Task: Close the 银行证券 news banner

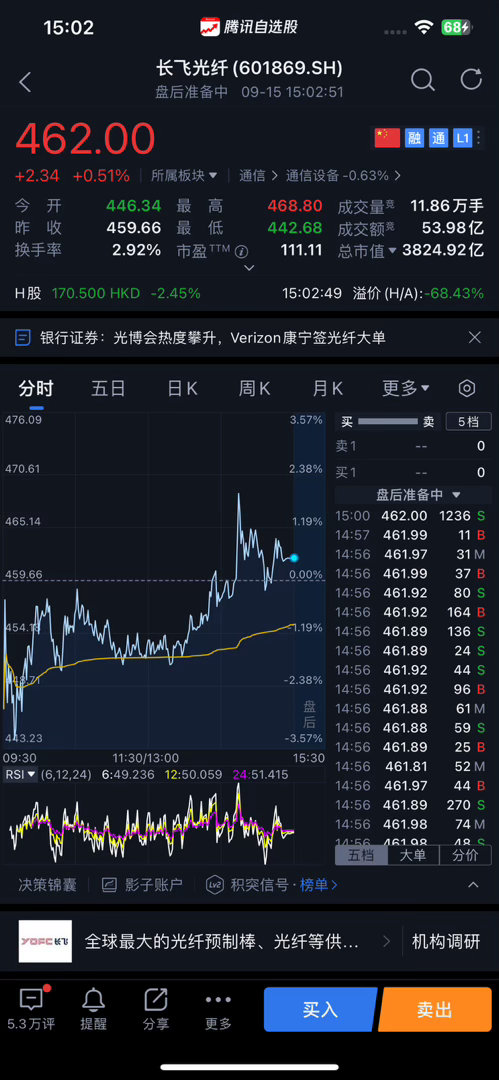Action: (x=474, y=338)
